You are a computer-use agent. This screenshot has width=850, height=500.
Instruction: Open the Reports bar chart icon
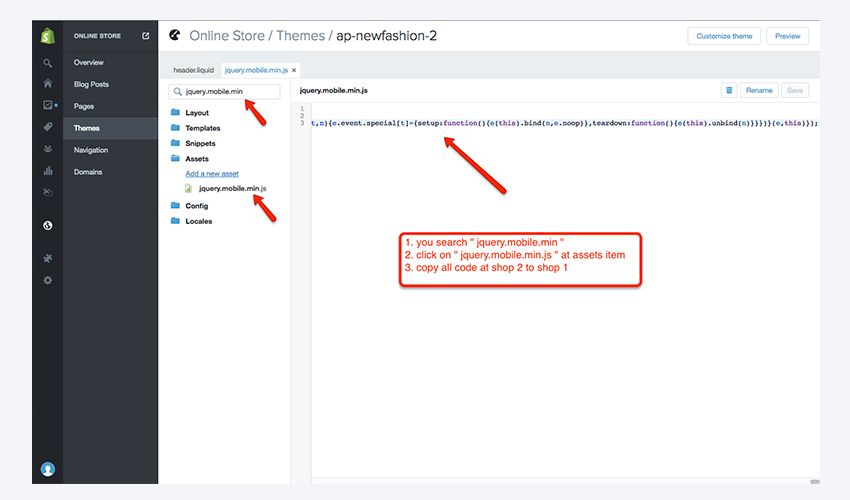[48, 171]
